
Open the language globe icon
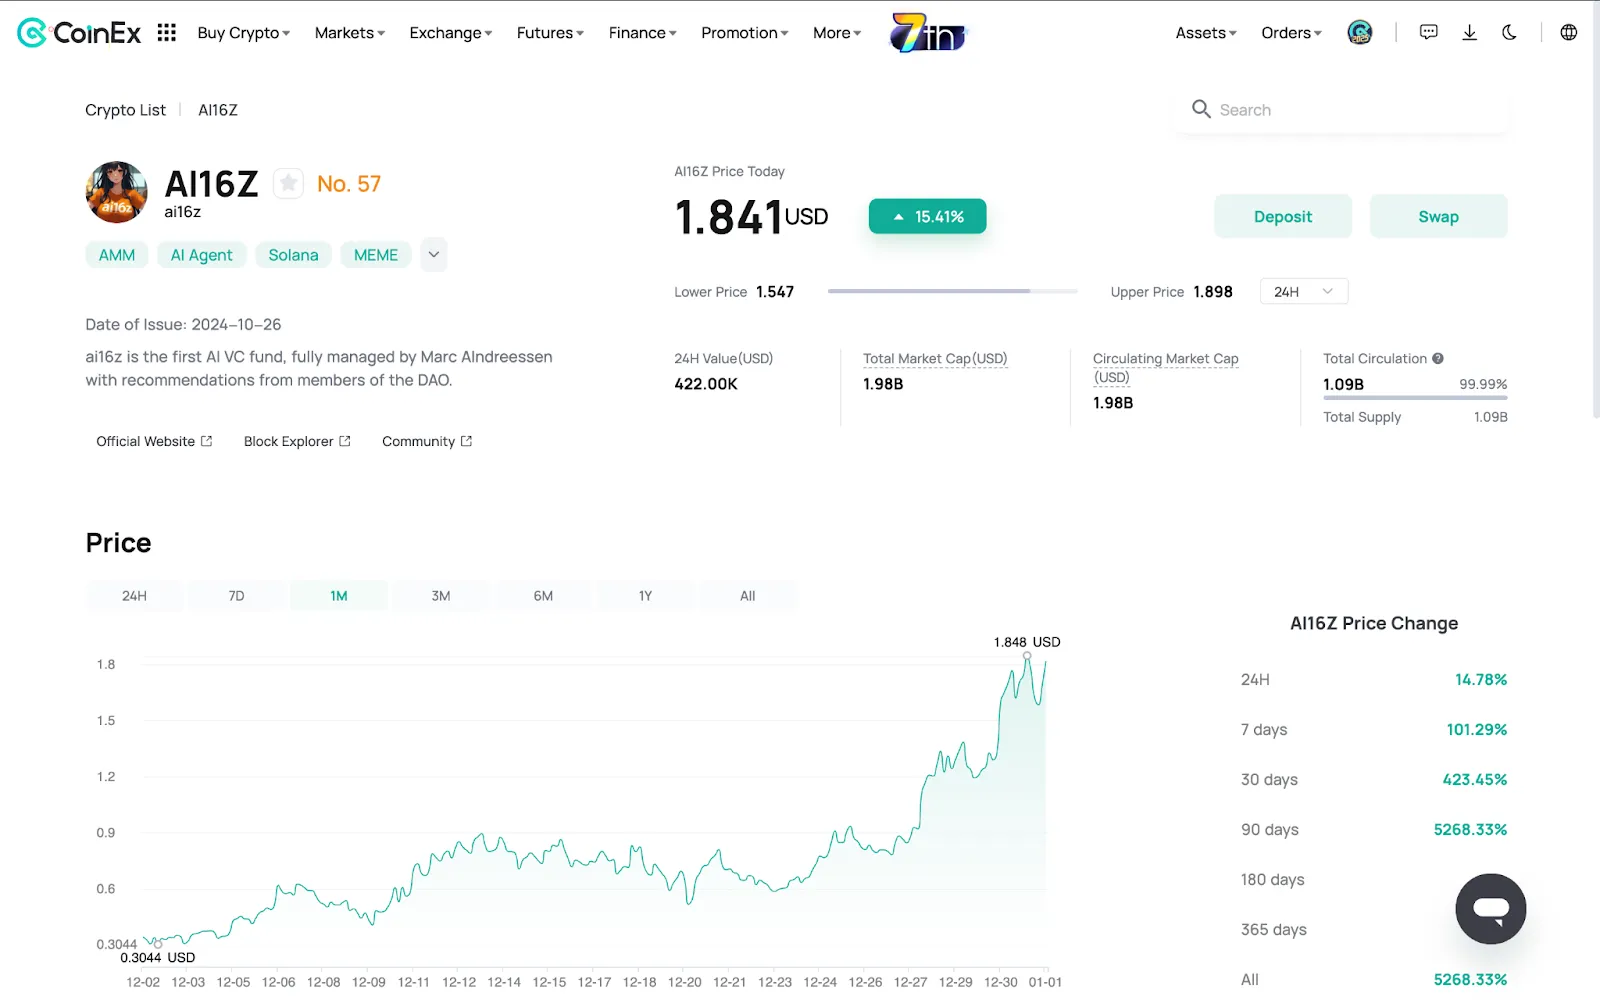pyautogui.click(x=1569, y=33)
